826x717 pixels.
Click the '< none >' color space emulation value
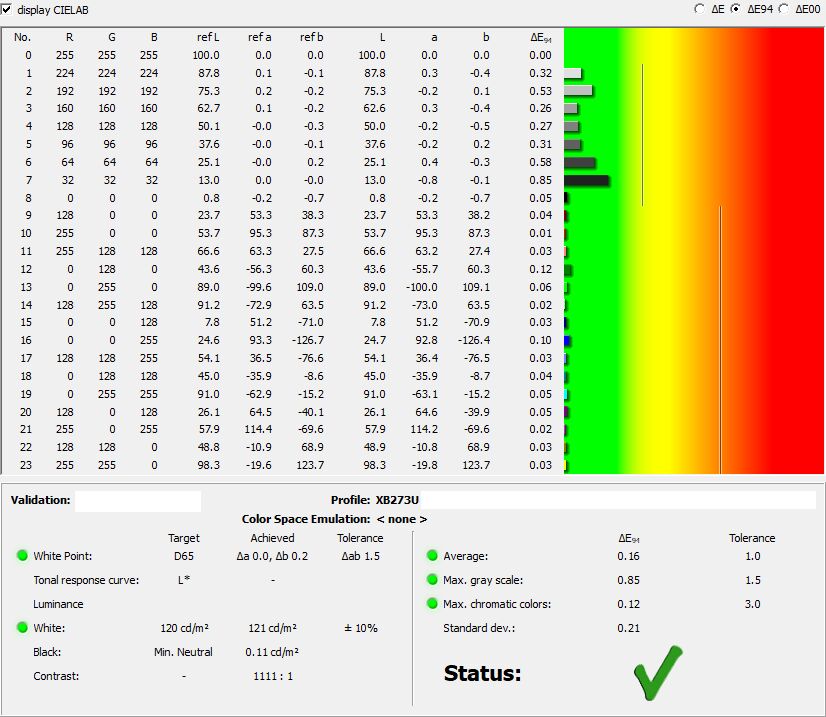(x=401, y=519)
